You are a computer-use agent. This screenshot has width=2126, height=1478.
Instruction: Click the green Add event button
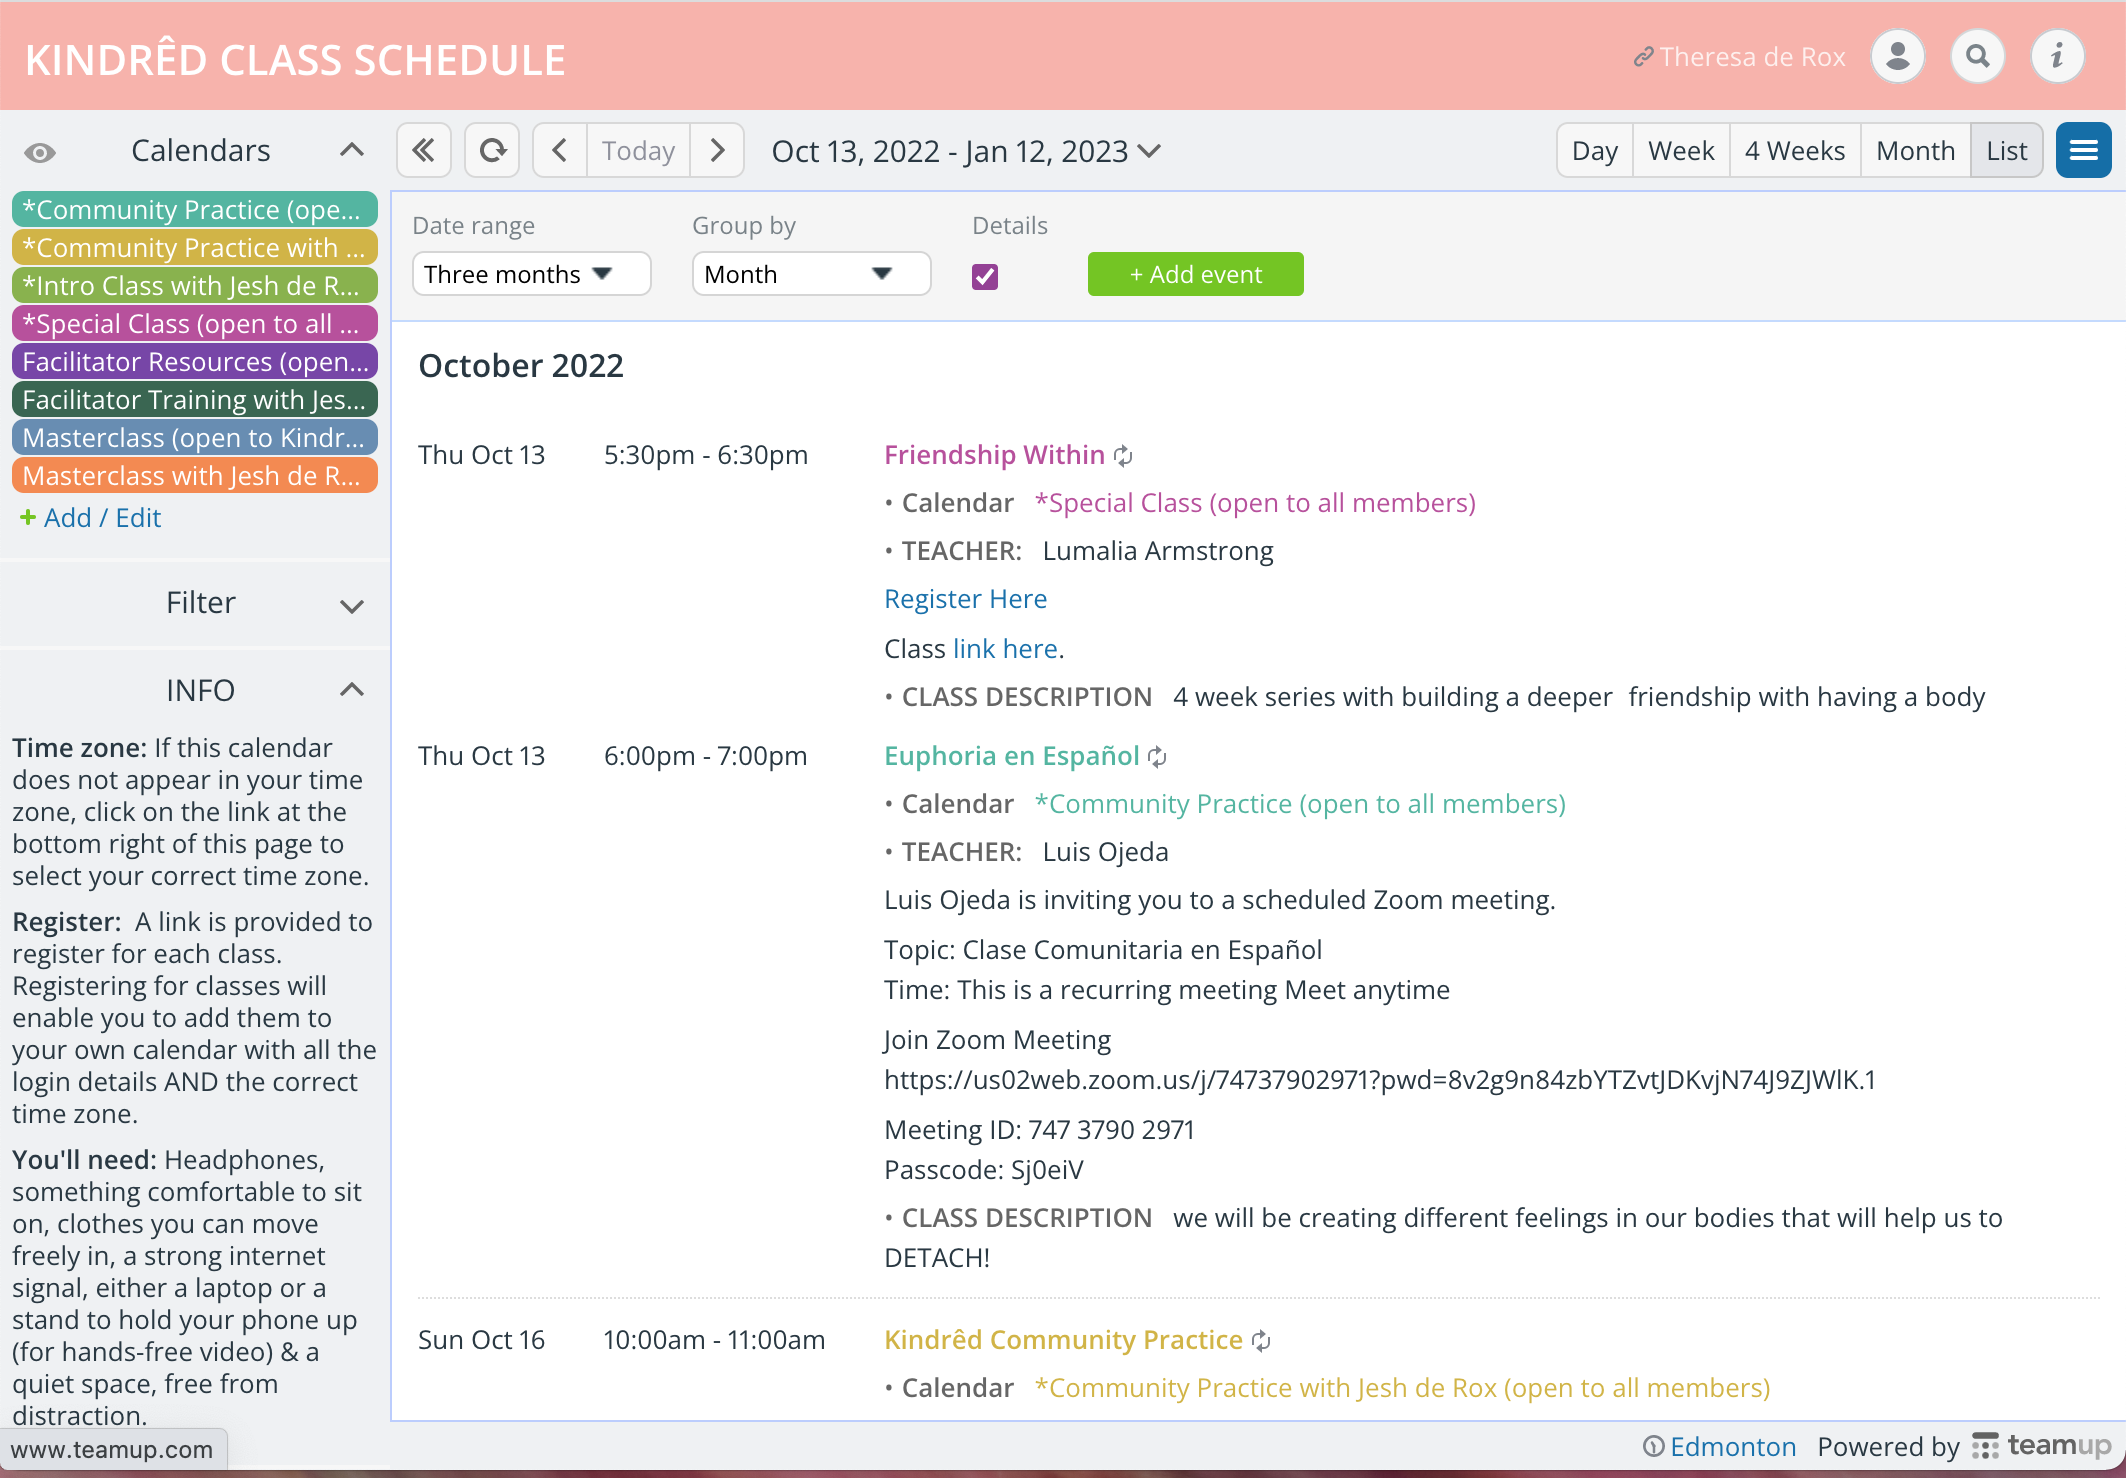(x=1195, y=274)
